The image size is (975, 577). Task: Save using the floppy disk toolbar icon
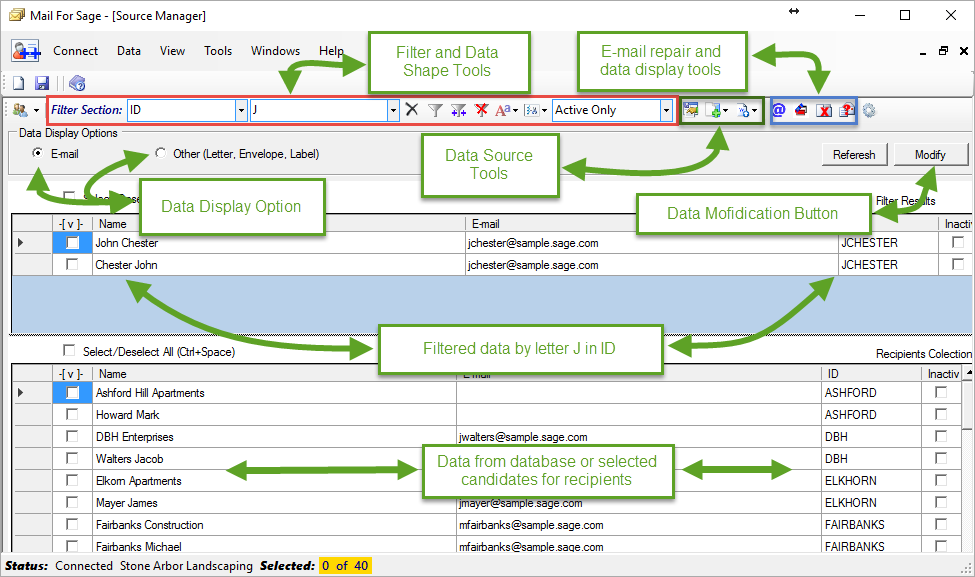tap(42, 83)
